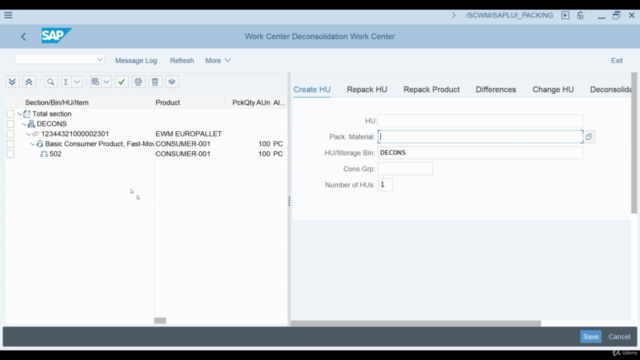
Task: Click the Cons.Grp input field
Action: 405,169
